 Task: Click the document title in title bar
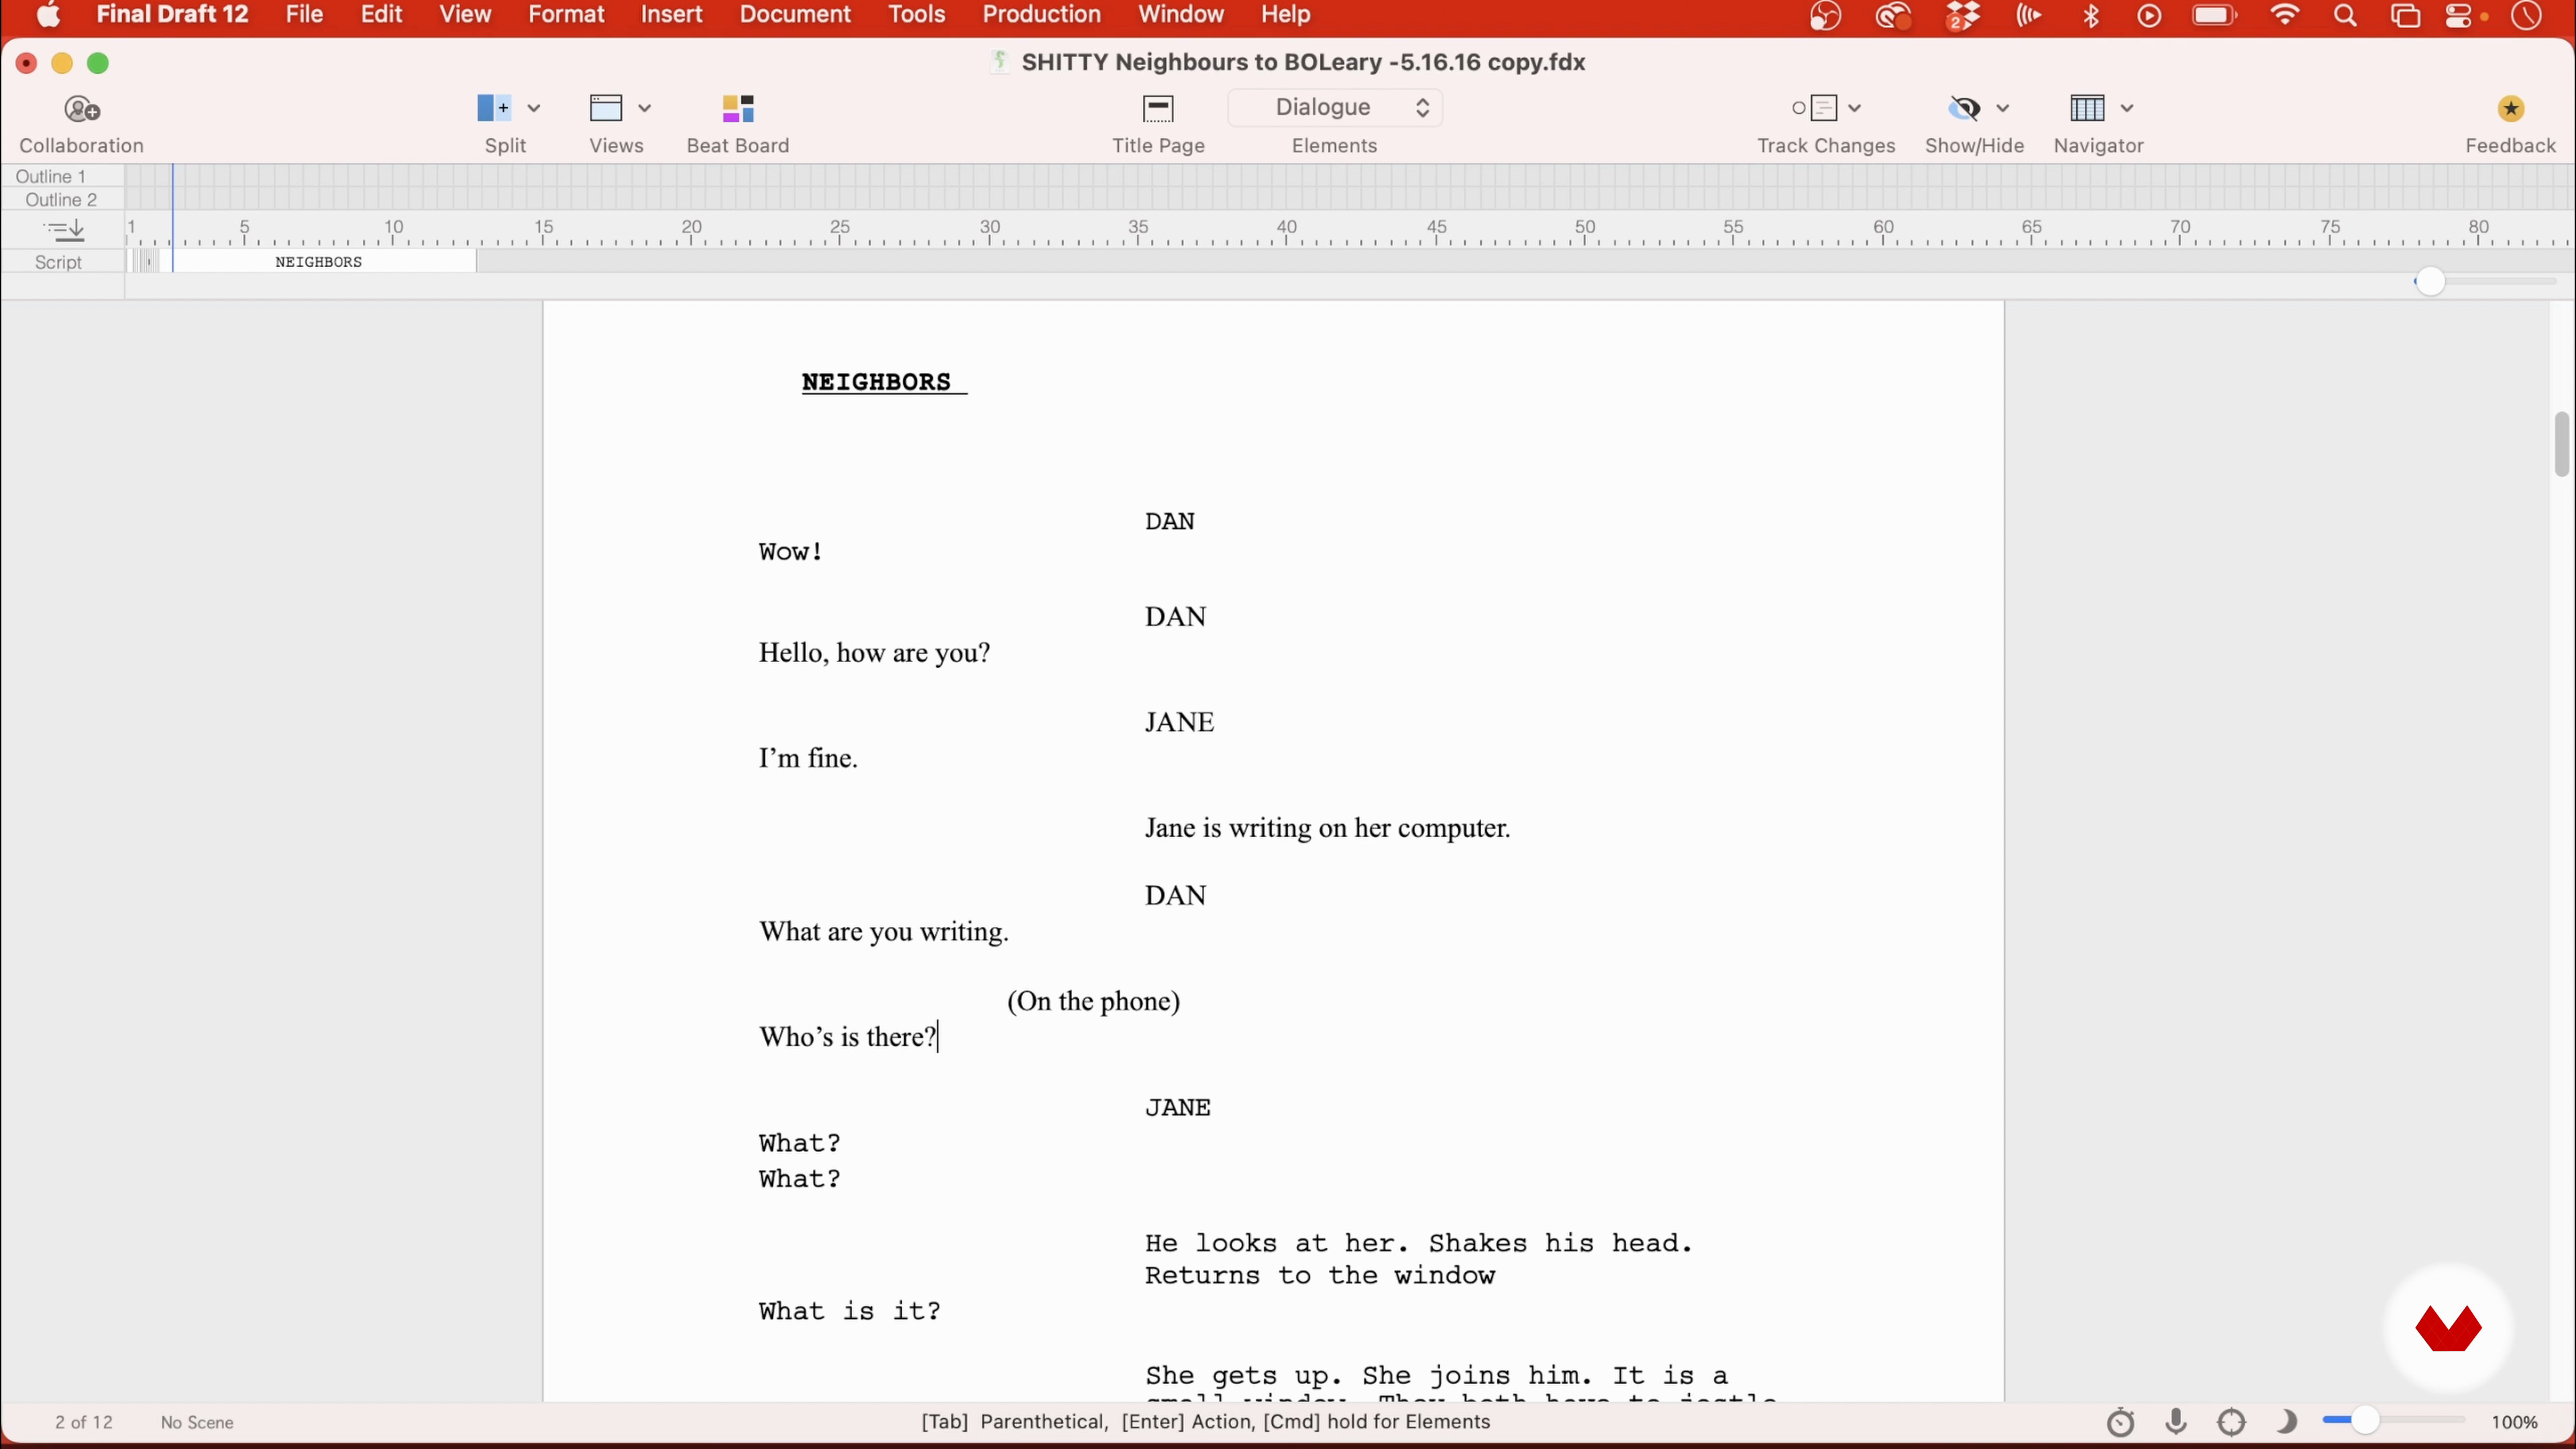pos(1303,62)
